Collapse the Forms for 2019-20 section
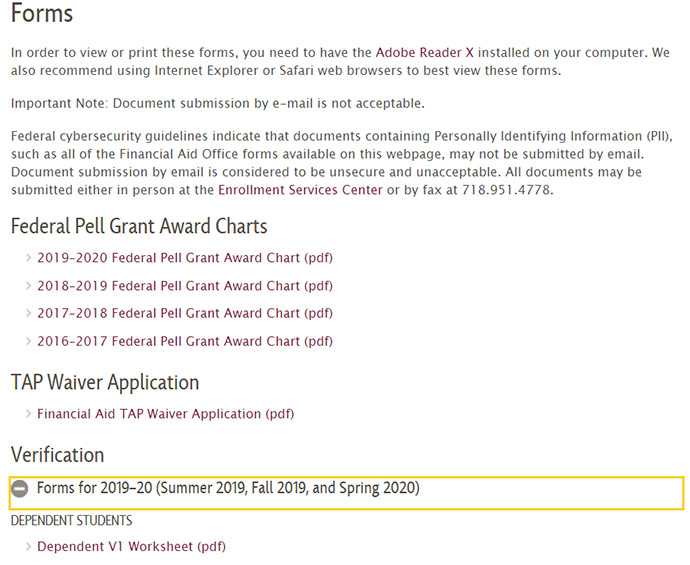 coord(346,493)
